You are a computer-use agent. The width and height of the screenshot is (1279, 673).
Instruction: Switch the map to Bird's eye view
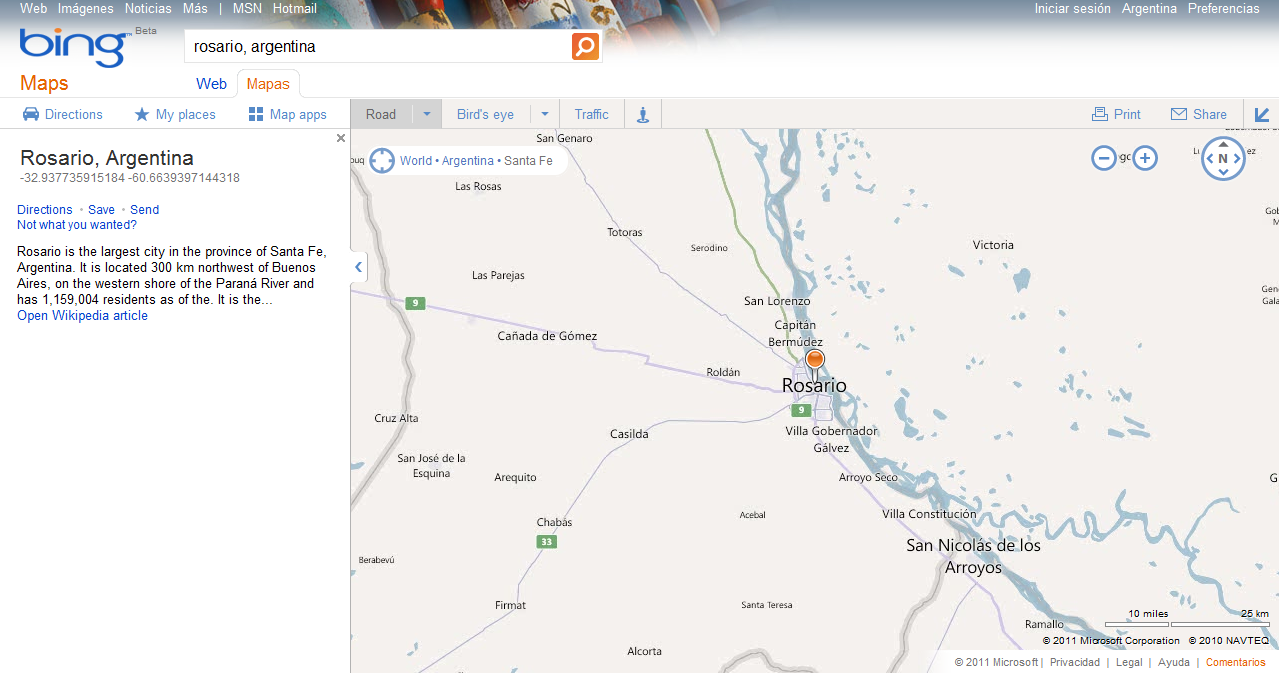[485, 113]
